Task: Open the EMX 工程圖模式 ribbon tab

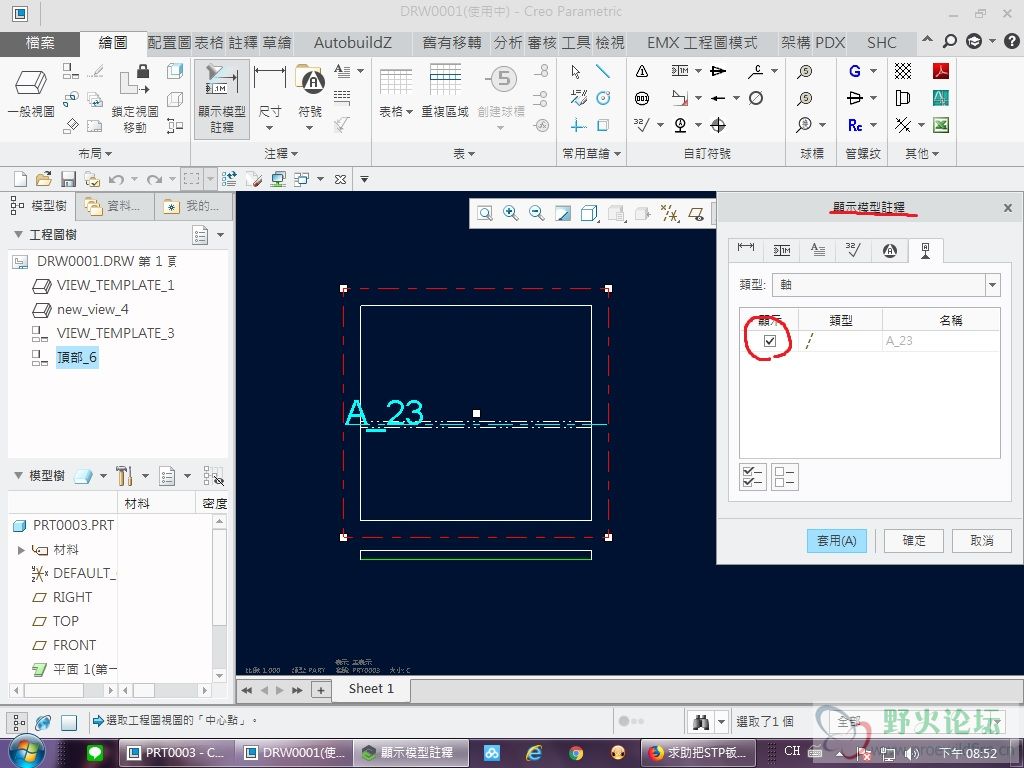Action: click(x=702, y=43)
